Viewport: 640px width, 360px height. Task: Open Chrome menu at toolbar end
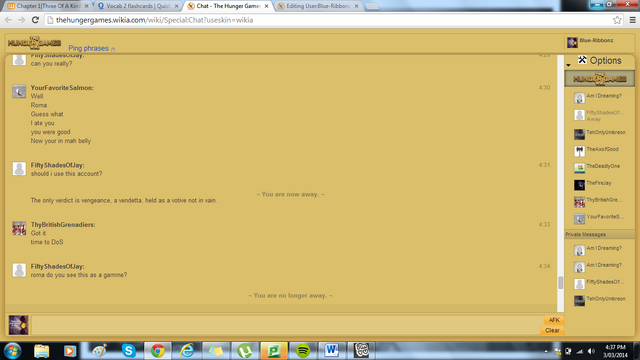click(632, 20)
